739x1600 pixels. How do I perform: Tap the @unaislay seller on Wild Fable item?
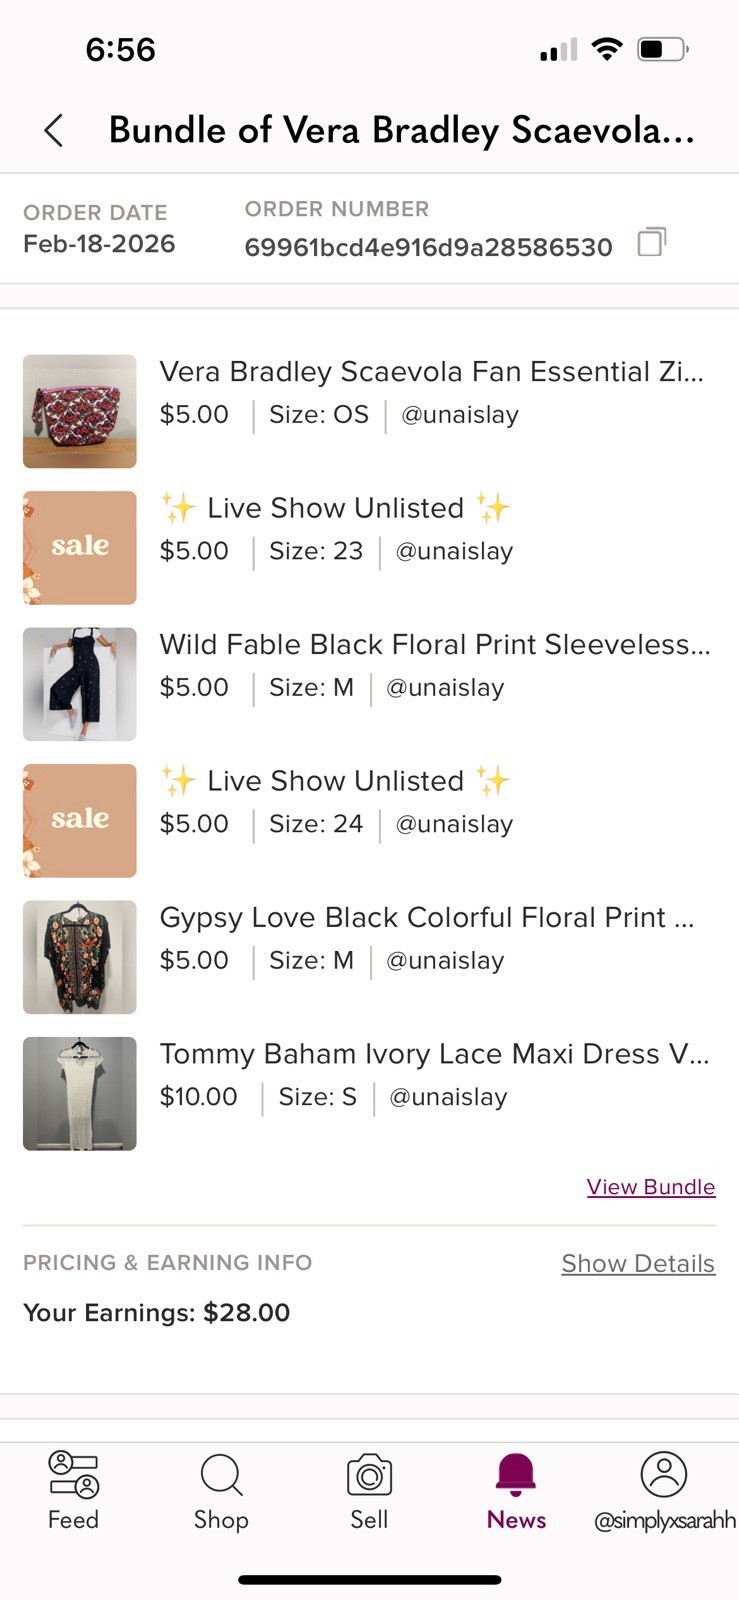tap(445, 688)
